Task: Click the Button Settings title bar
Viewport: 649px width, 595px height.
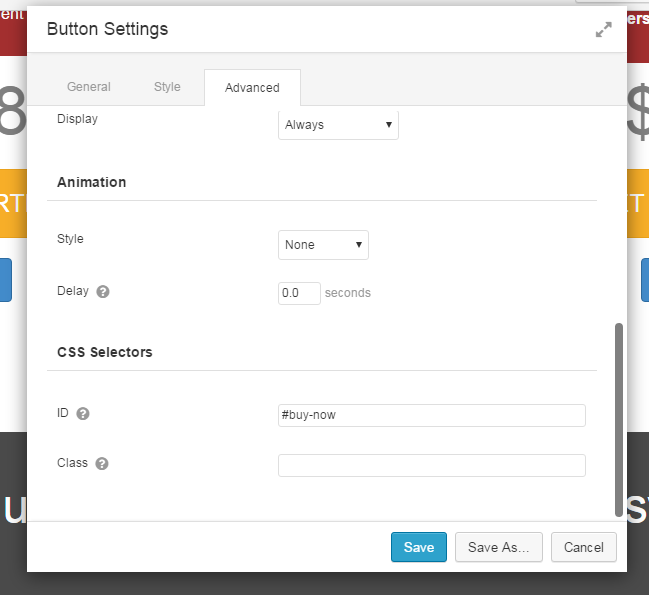Action: point(300,30)
